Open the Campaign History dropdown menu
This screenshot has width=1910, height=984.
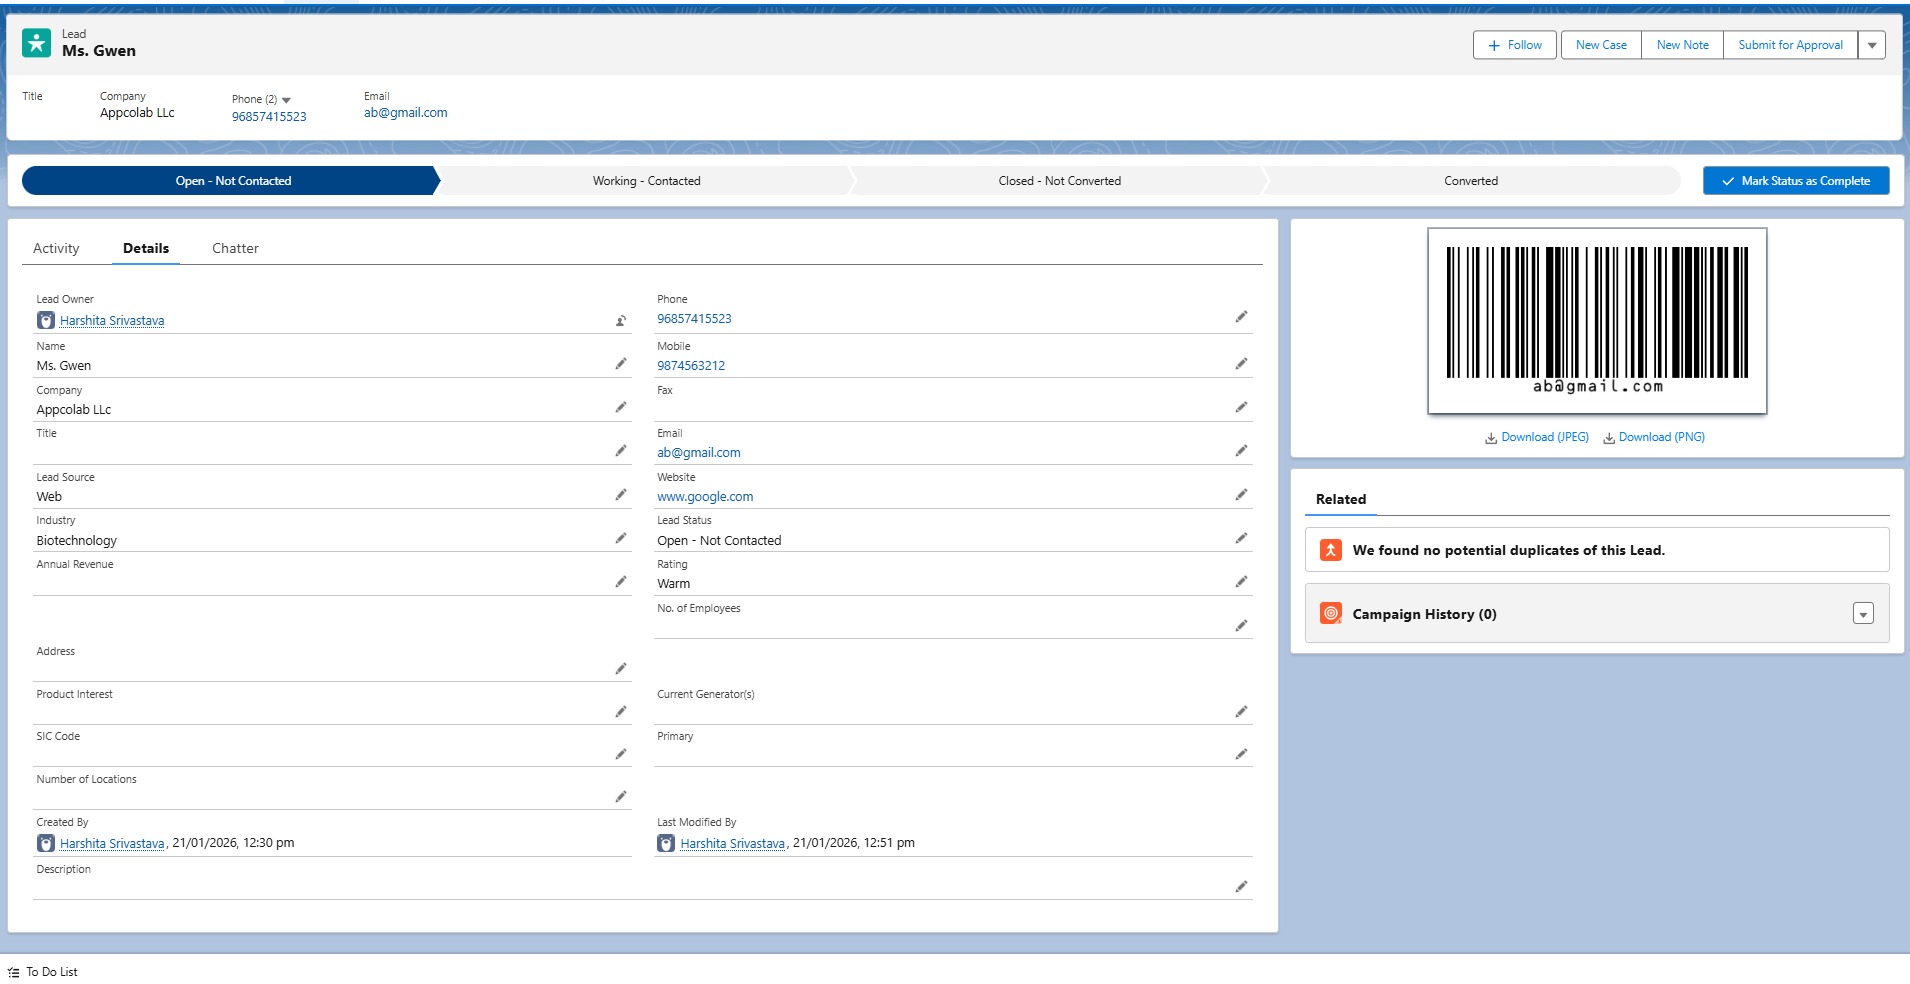point(1862,614)
